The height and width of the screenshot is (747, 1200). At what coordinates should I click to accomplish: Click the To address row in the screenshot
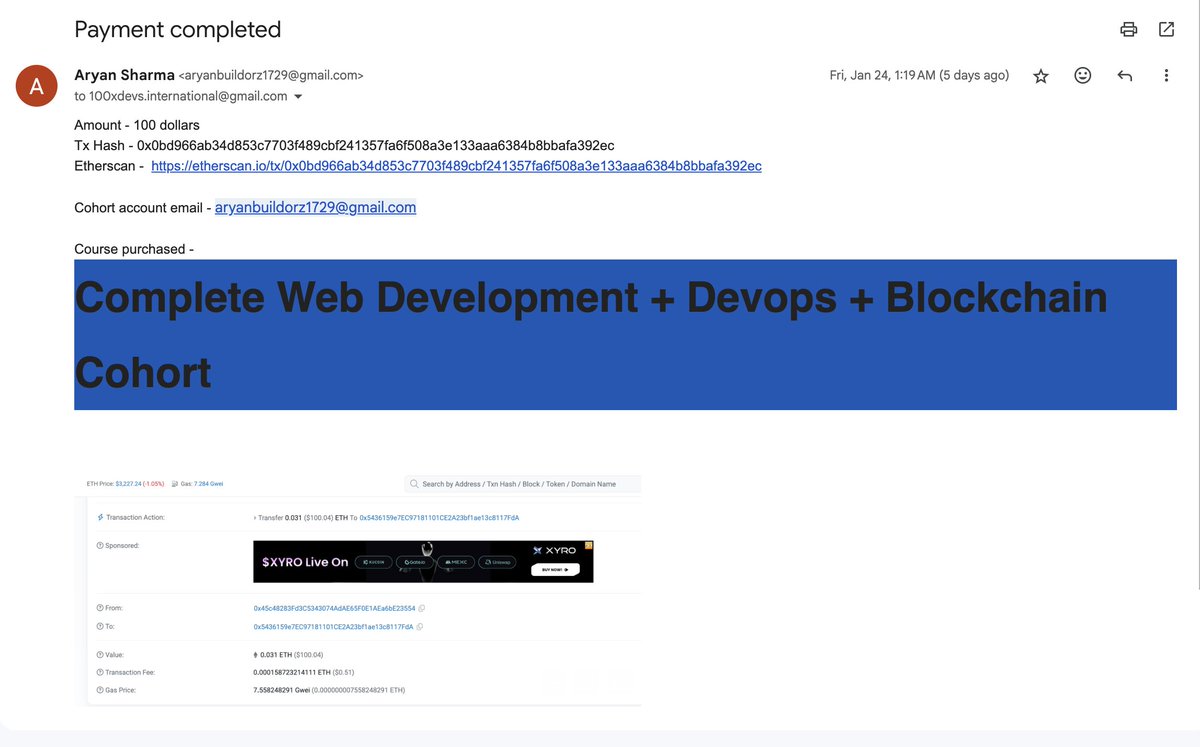point(334,627)
